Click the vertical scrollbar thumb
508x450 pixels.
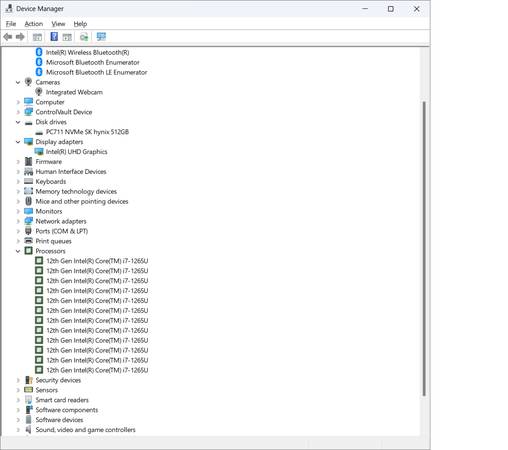coord(424,249)
